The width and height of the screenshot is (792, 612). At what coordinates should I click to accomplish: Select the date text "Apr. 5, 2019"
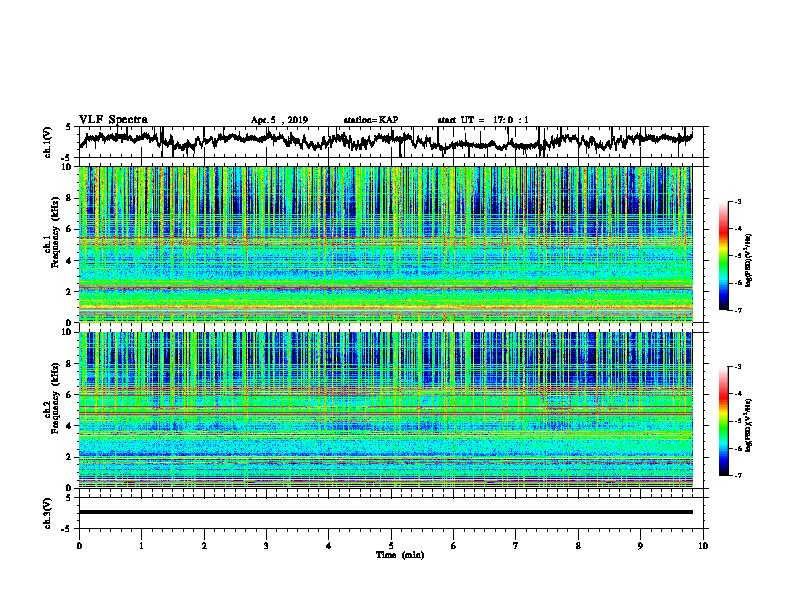279,120
